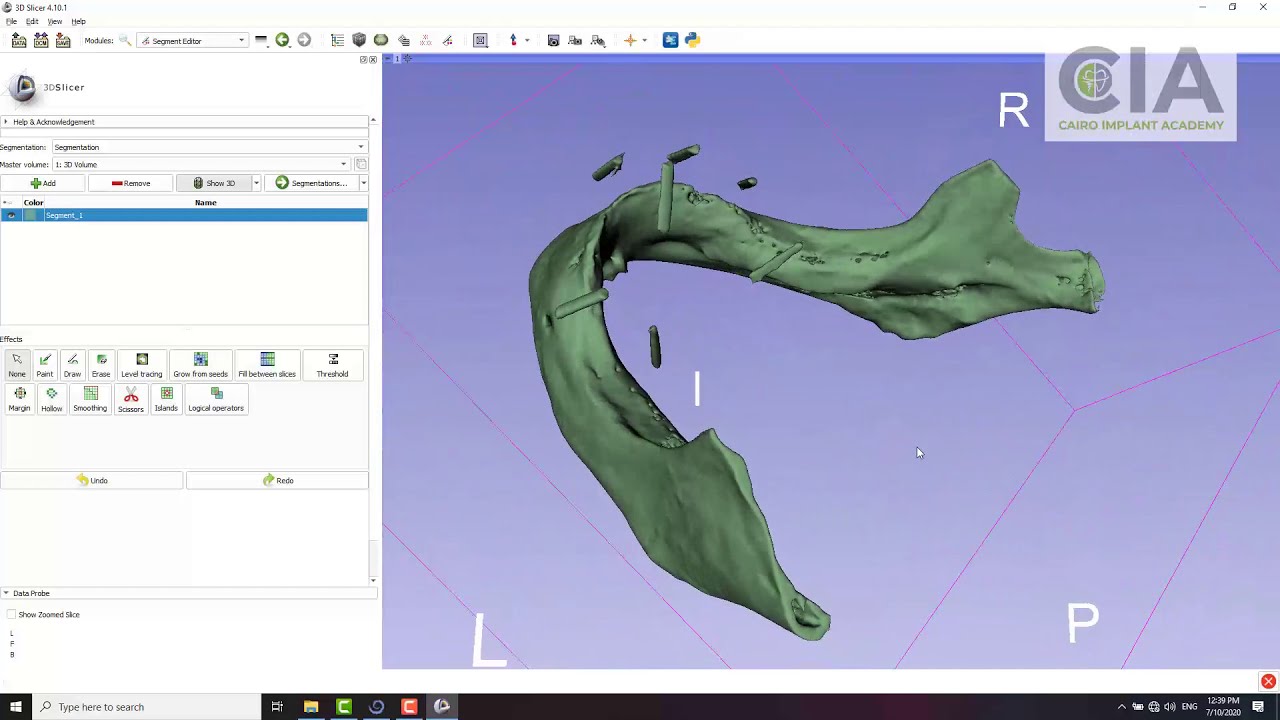
Task: Open Segment_1 color swatch
Action: [x=32, y=215]
